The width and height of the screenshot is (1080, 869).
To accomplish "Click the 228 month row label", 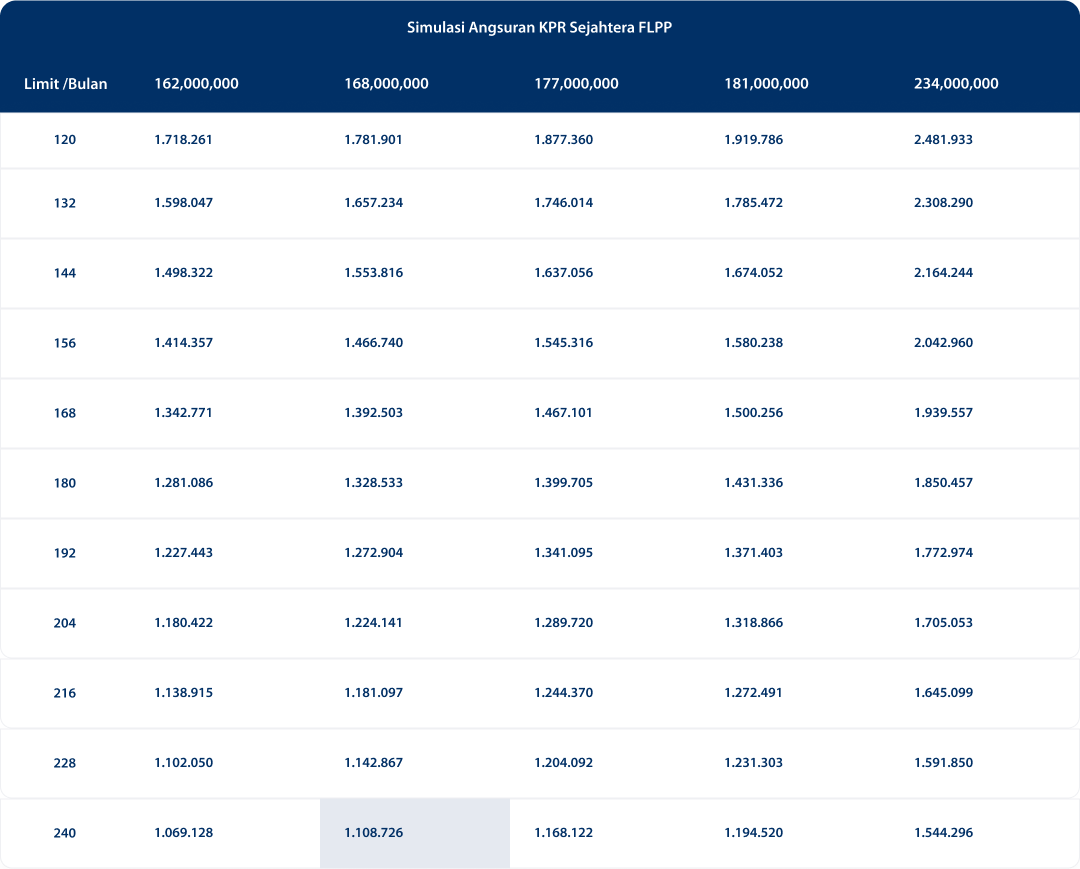I will [65, 763].
